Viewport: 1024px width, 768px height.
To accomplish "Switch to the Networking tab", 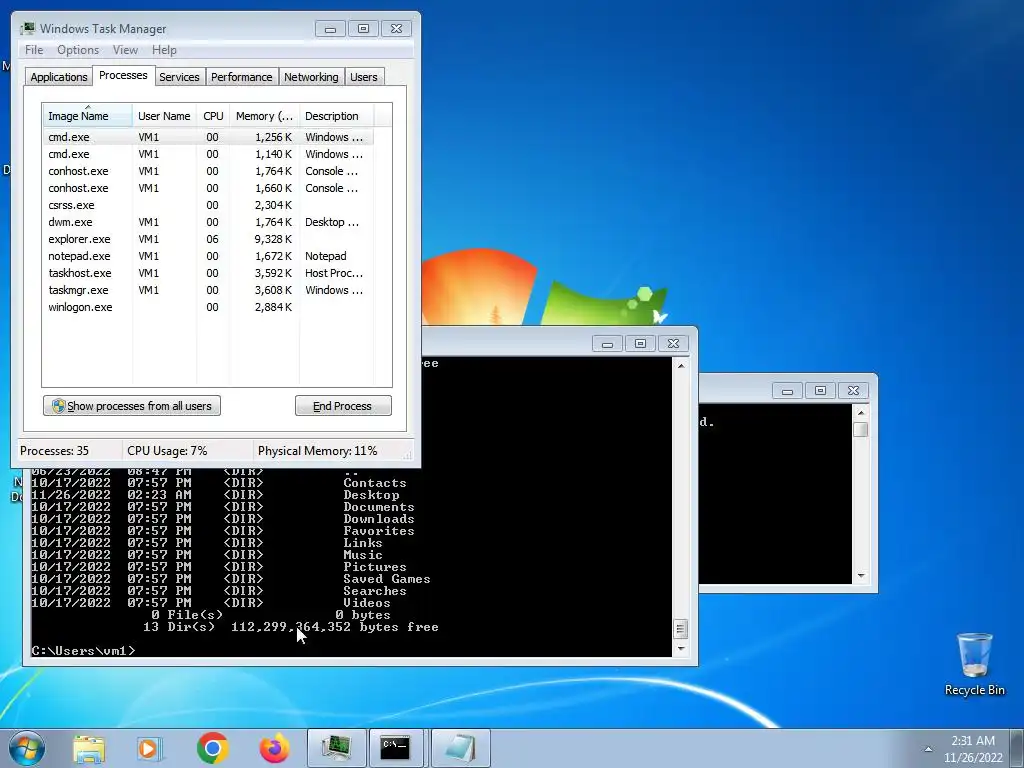I will click(x=311, y=77).
